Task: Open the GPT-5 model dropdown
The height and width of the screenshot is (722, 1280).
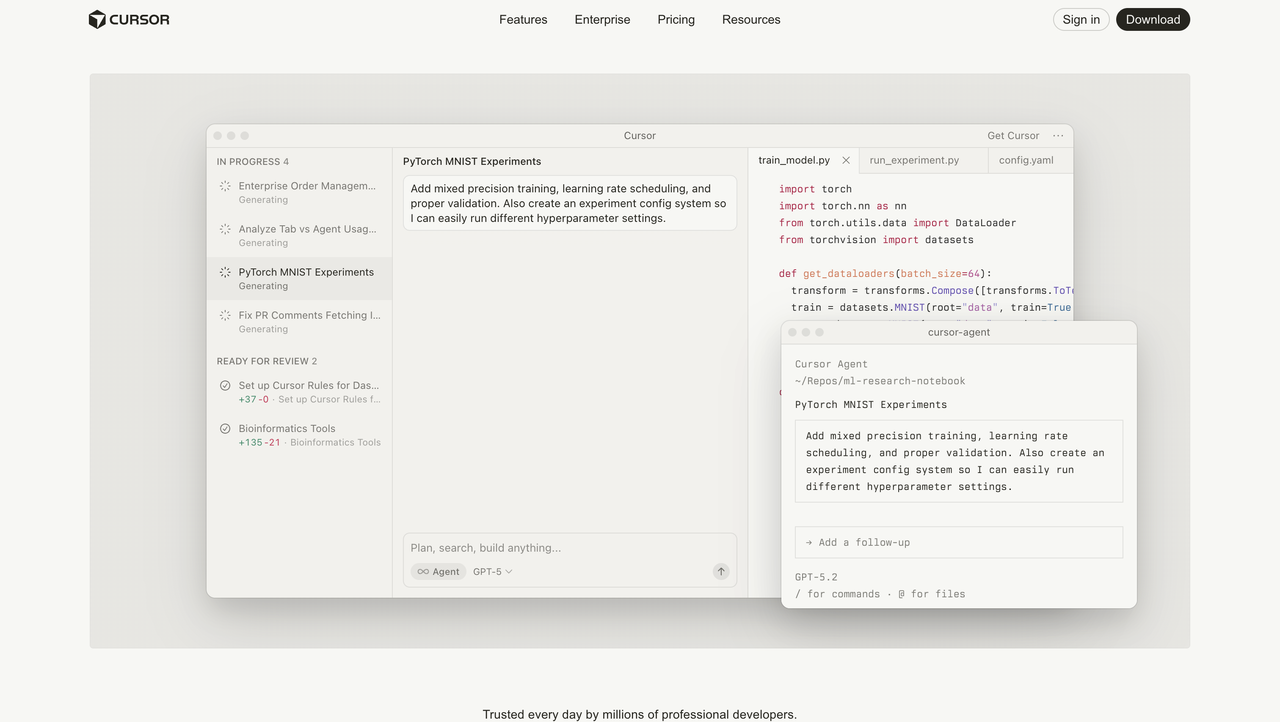Action: point(492,572)
